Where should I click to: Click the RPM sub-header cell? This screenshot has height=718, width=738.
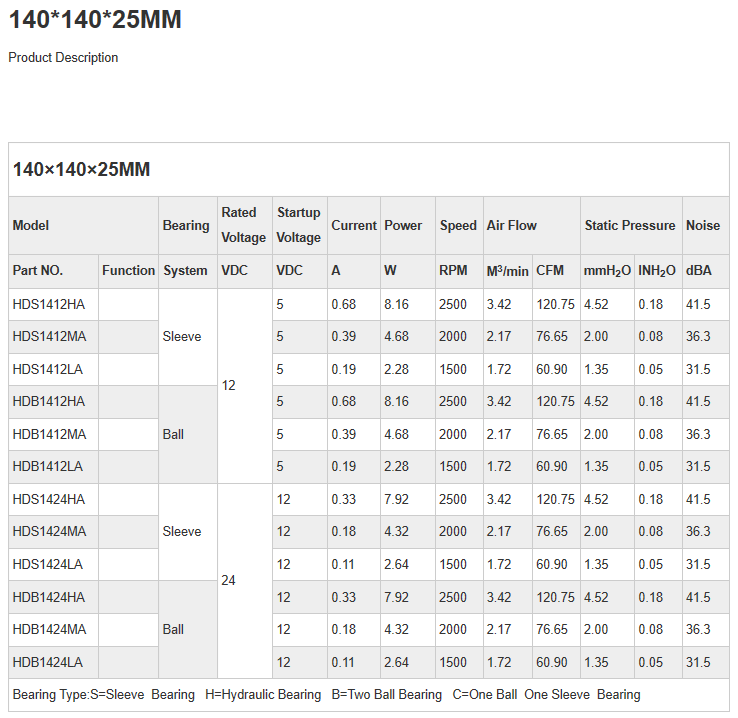[453, 271]
